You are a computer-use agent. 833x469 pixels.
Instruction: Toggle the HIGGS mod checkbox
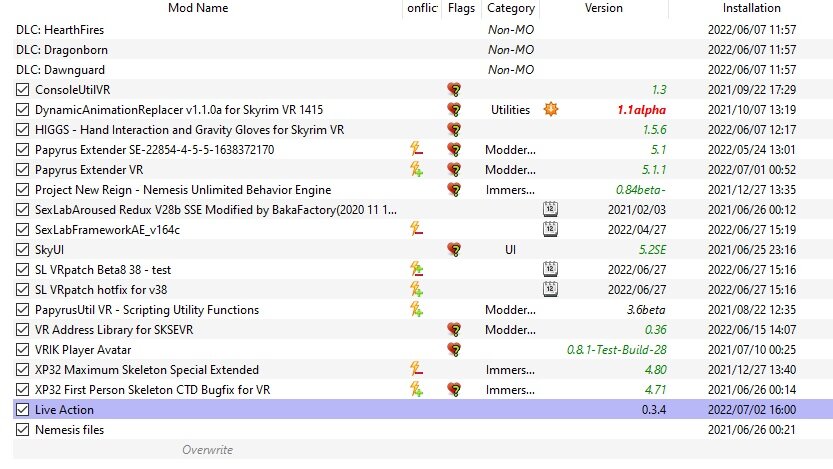22,130
